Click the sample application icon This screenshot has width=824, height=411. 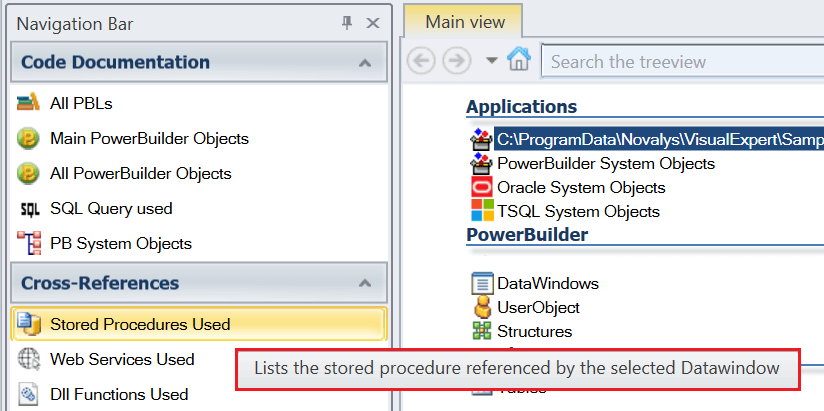point(481,139)
